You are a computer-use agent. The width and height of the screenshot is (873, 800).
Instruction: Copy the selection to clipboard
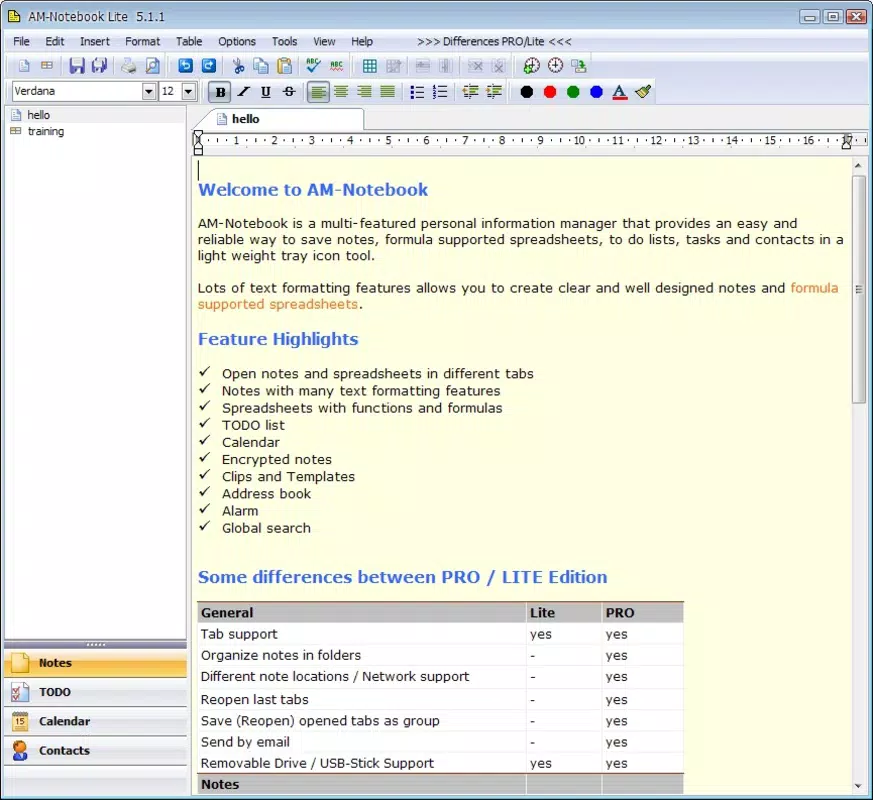tap(261, 66)
